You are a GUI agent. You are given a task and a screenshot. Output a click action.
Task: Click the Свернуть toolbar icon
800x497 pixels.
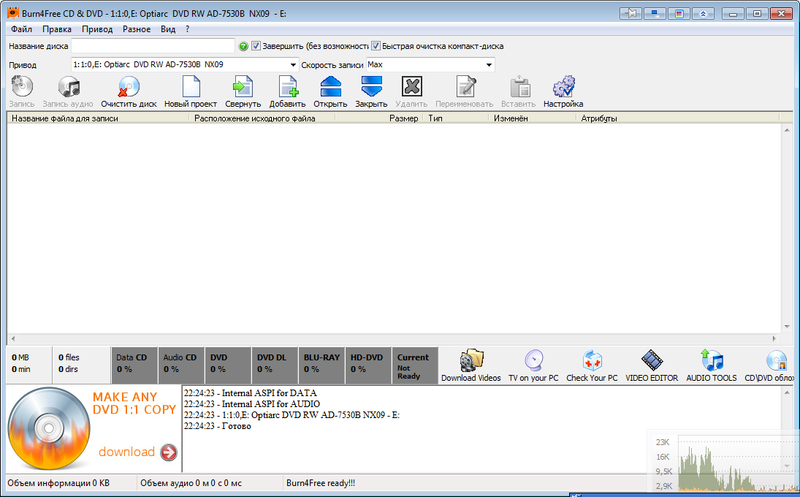click(243, 88)
